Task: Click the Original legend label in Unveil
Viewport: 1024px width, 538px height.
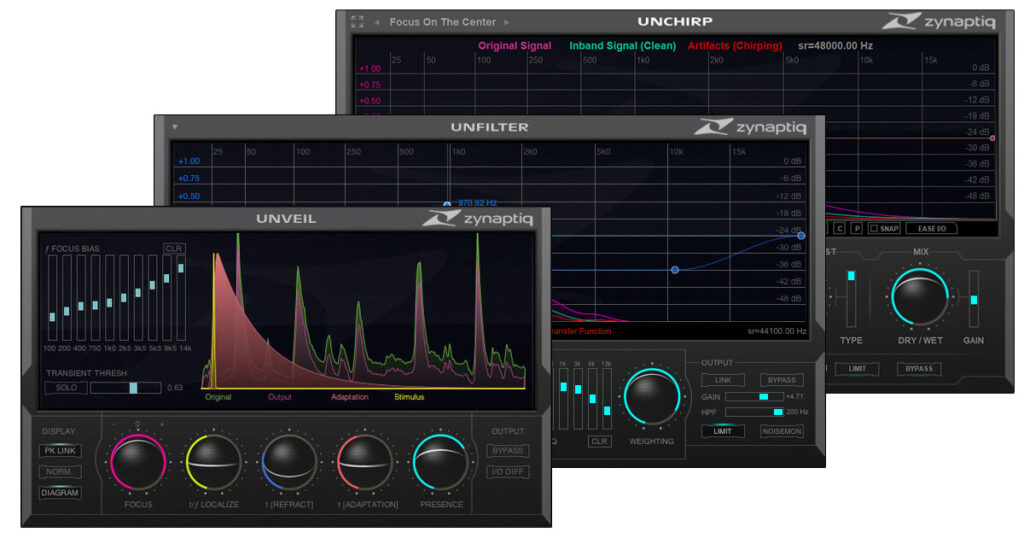Action: click(218, 397)
